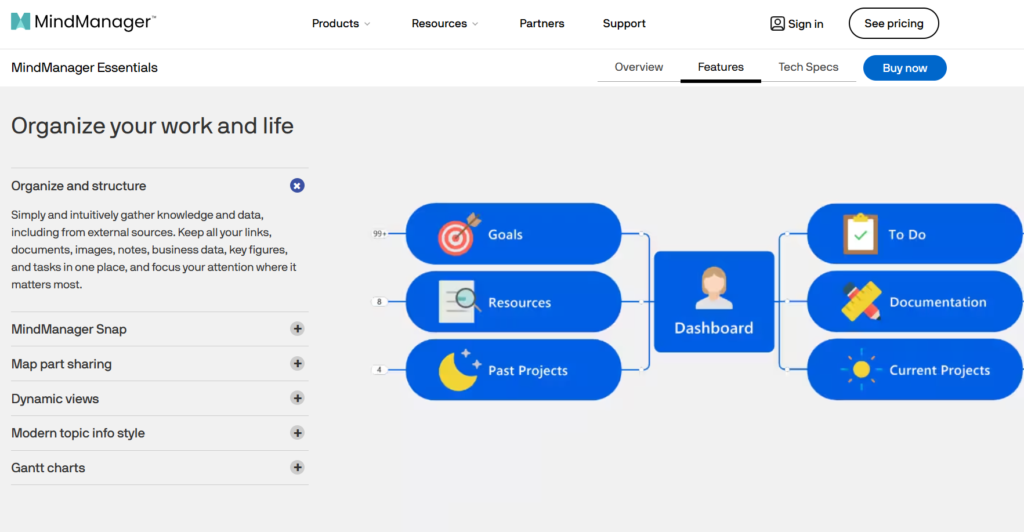
Task: Expand Modern topic info style section
Action: point(297,433)
